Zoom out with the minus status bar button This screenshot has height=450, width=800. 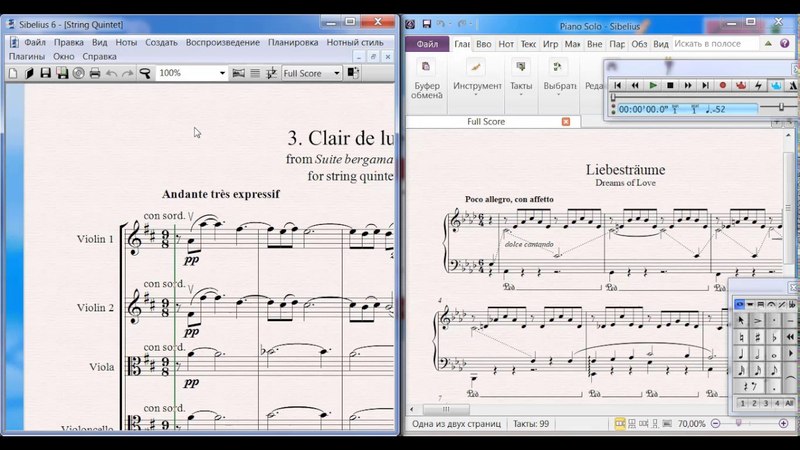(x=715, y=423)
